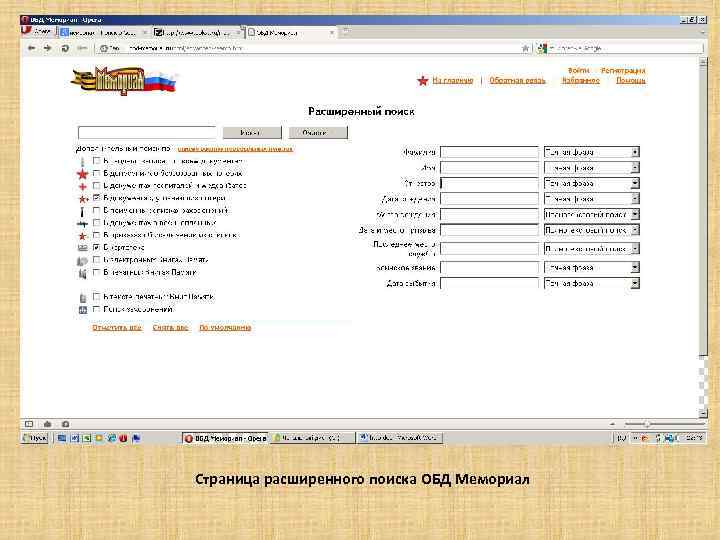The width and height of the screenshot is (720, 540).
Task: Open ОБД Мемориал - Opera taskbar item
Action: click(225, 439)
